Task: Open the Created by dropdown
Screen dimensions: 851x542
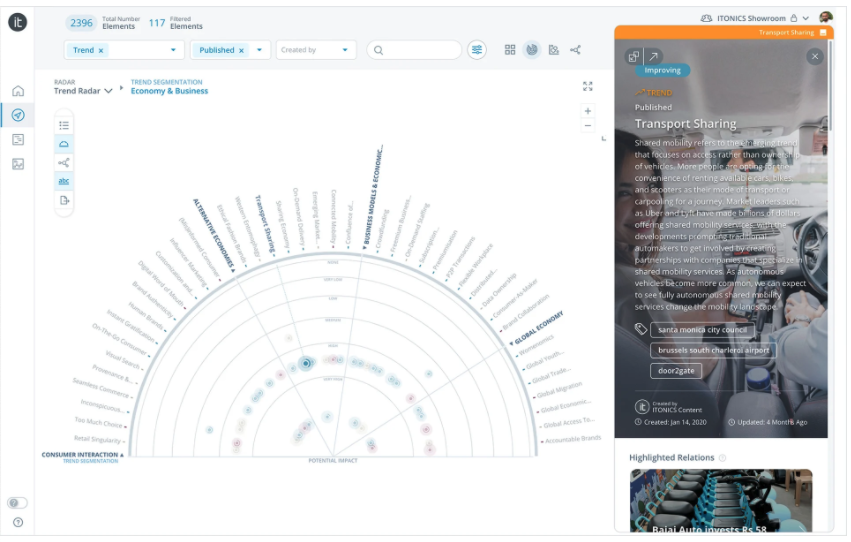Action: pyautogui.click(x=316, y=50)
